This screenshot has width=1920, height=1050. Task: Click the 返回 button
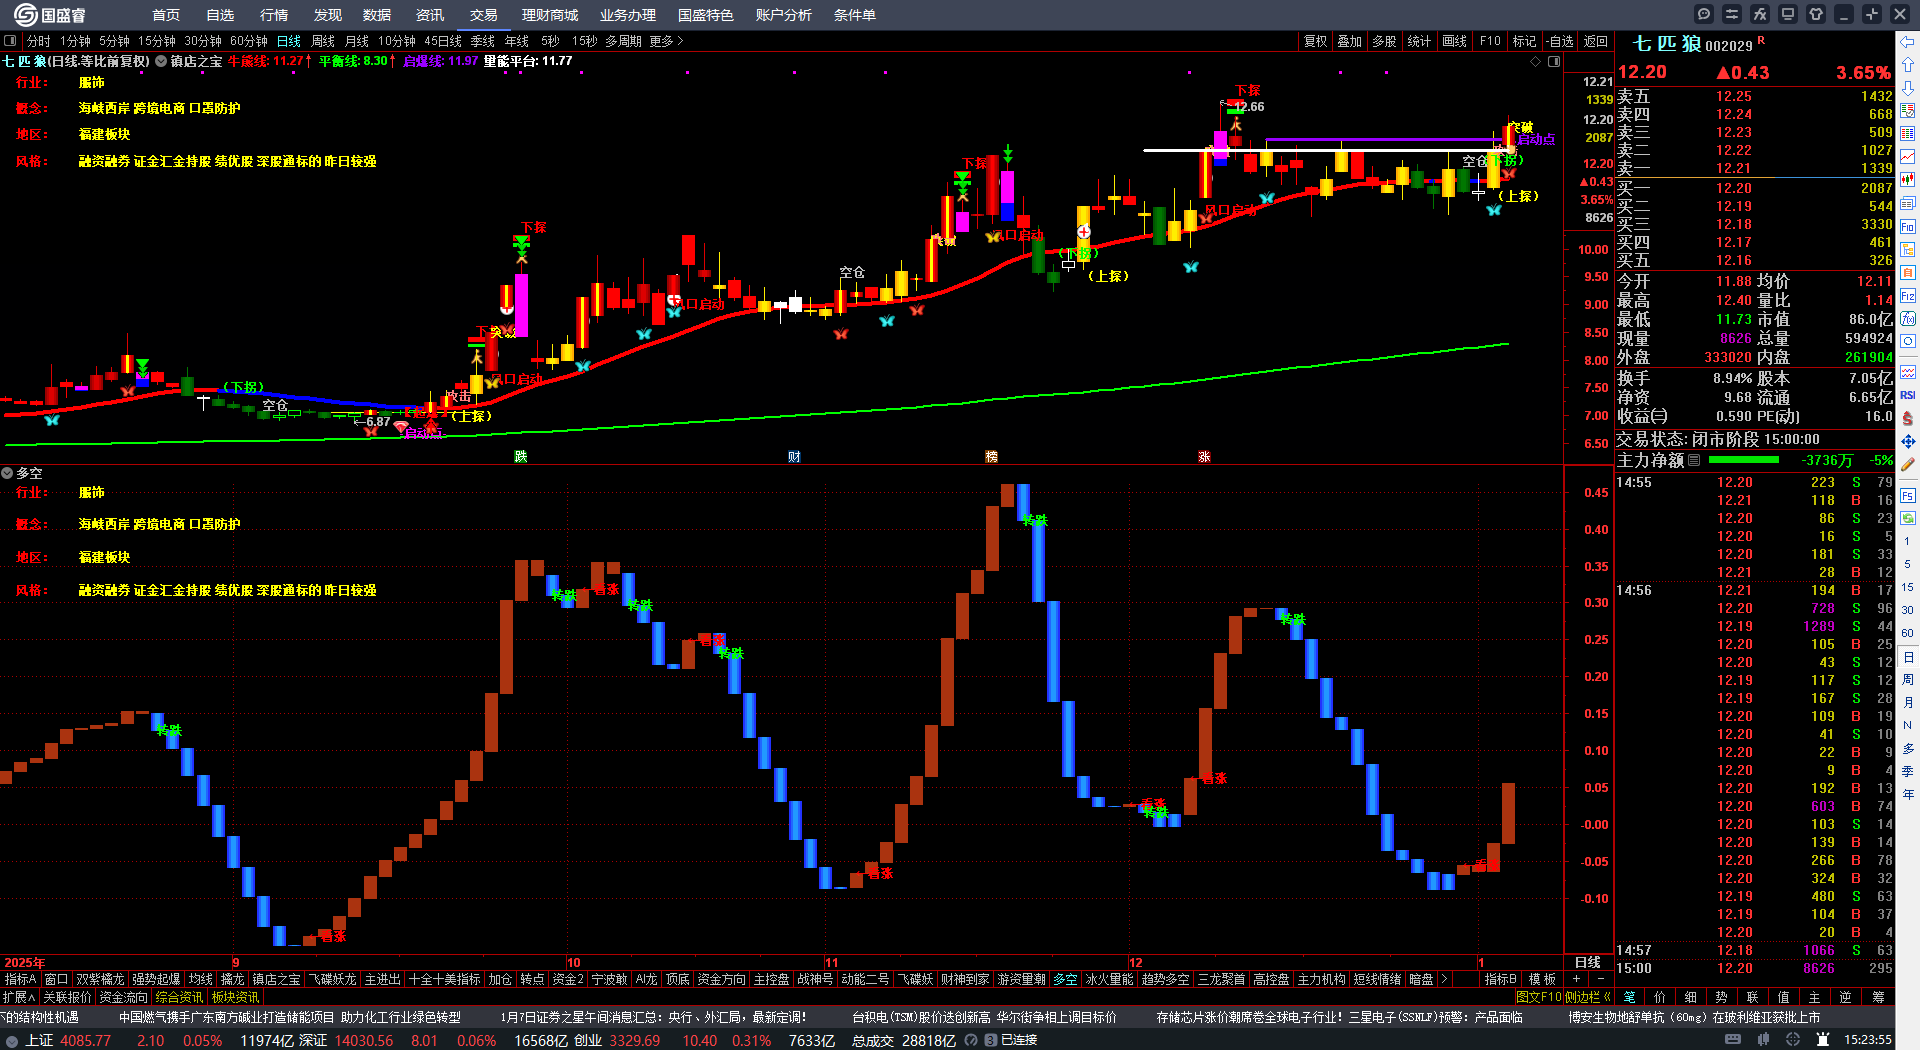pos(1596,41)
